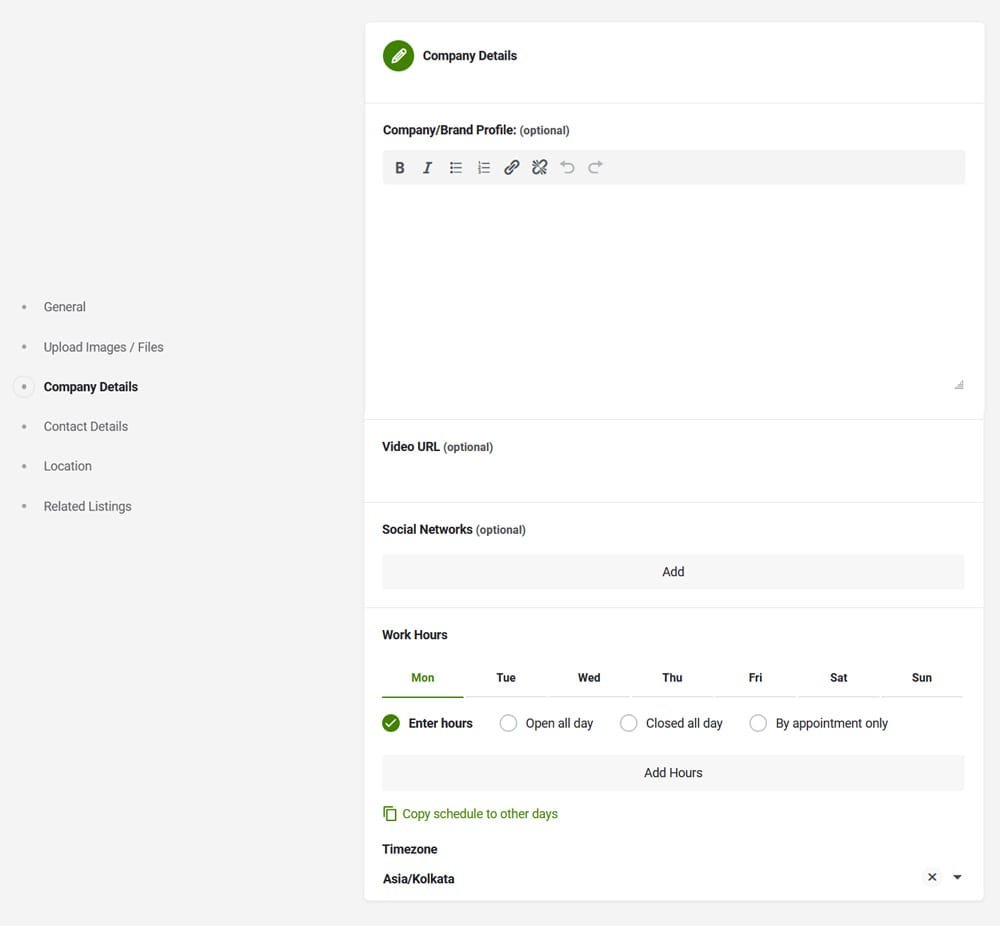
Task: Add a social network entry
Action: [x=673, y=572]
